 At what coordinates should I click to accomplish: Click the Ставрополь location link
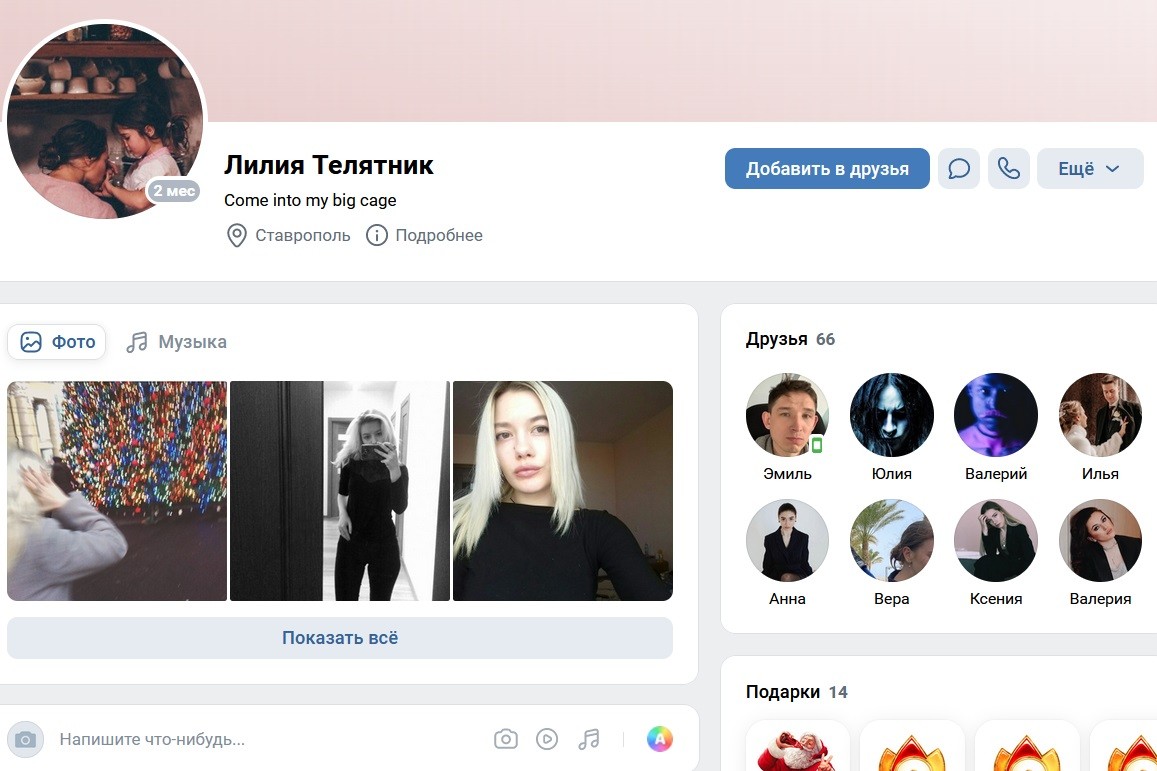click(303, 235)
